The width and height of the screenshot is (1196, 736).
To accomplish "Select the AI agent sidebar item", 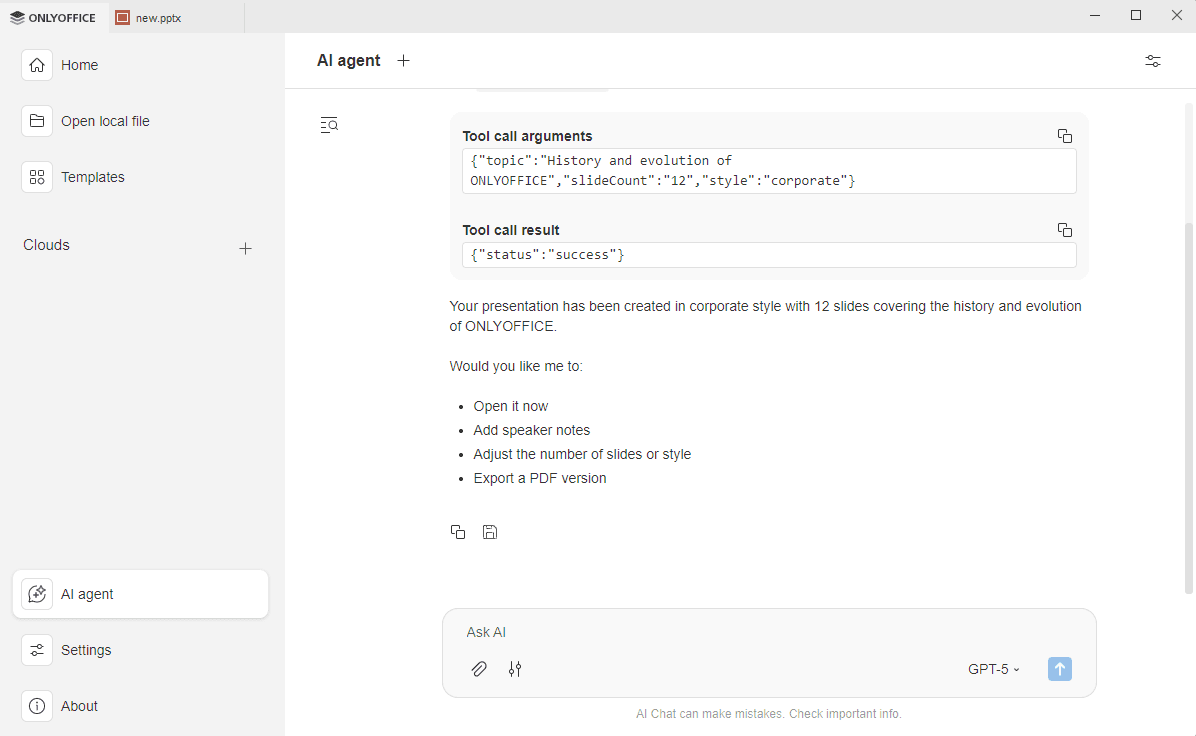I will [87, 593].
